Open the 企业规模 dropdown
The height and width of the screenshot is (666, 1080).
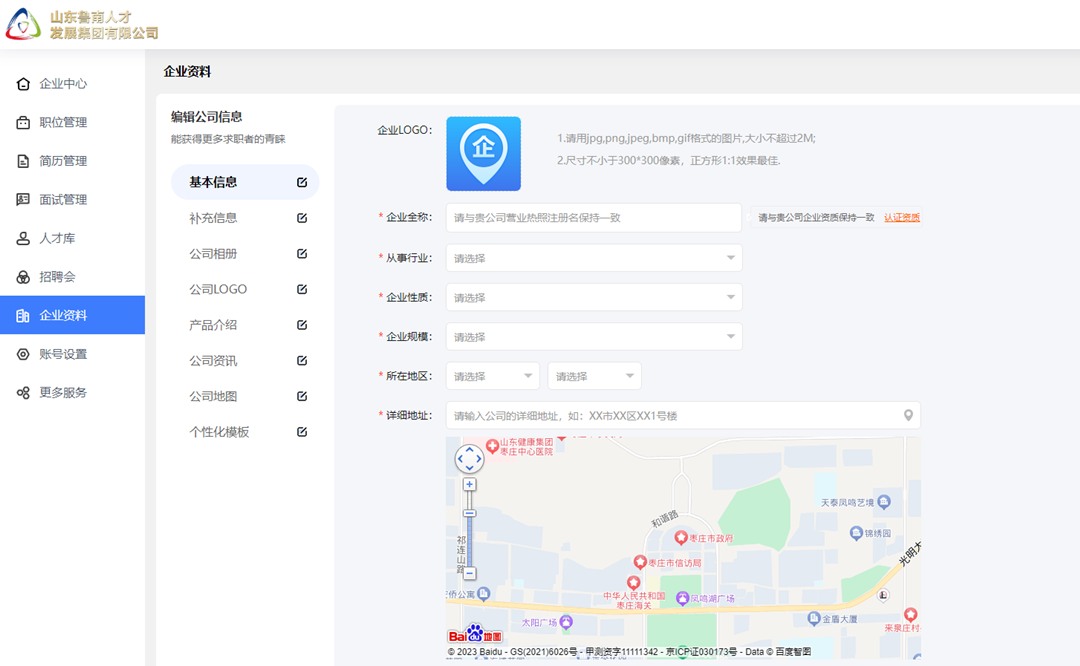tap(594, 336)
